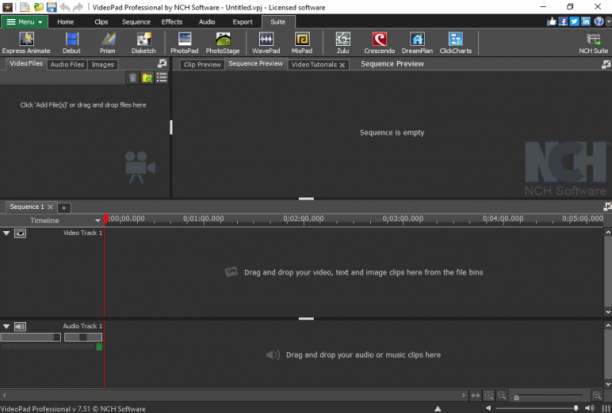Launch Disketch disc label tool

(144, 43)
